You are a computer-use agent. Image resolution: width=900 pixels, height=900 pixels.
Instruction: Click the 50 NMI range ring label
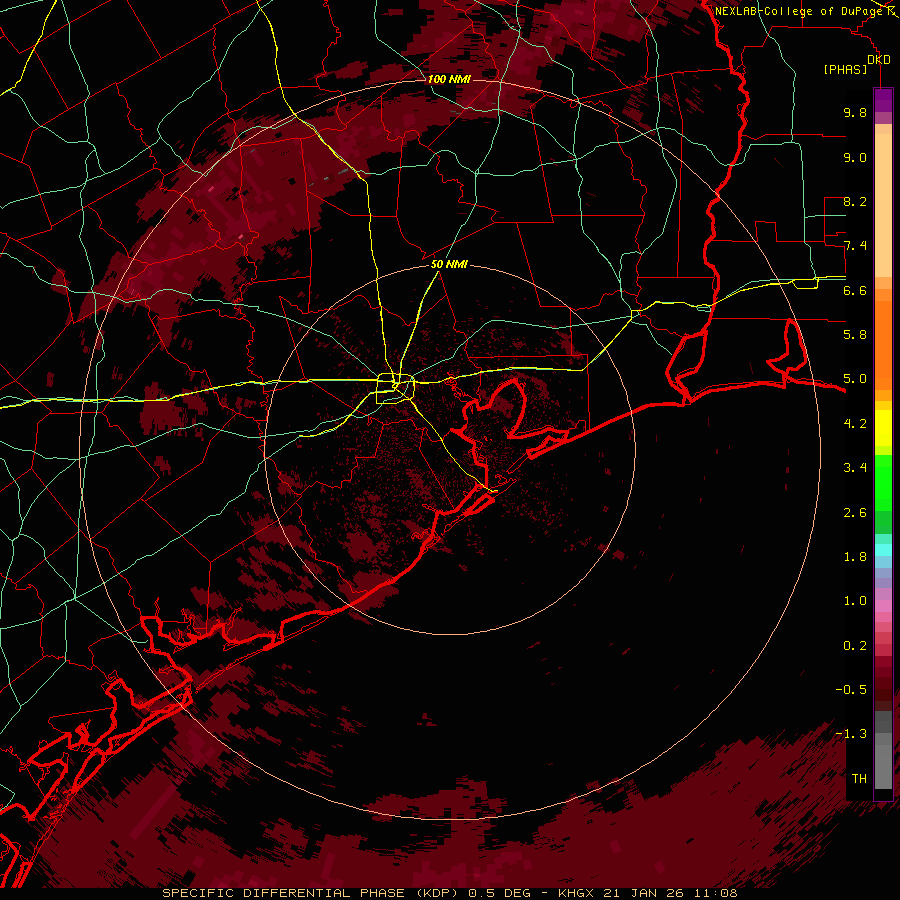tap(449, 264)
